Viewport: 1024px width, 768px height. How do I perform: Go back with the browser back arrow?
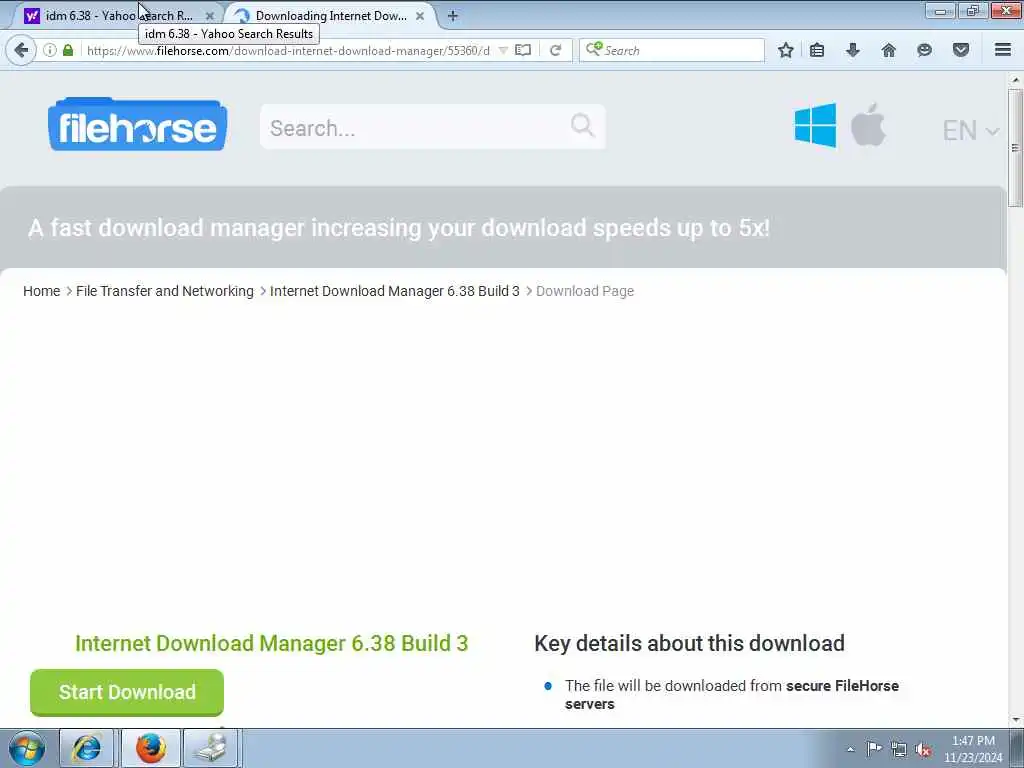pos(21,50)
